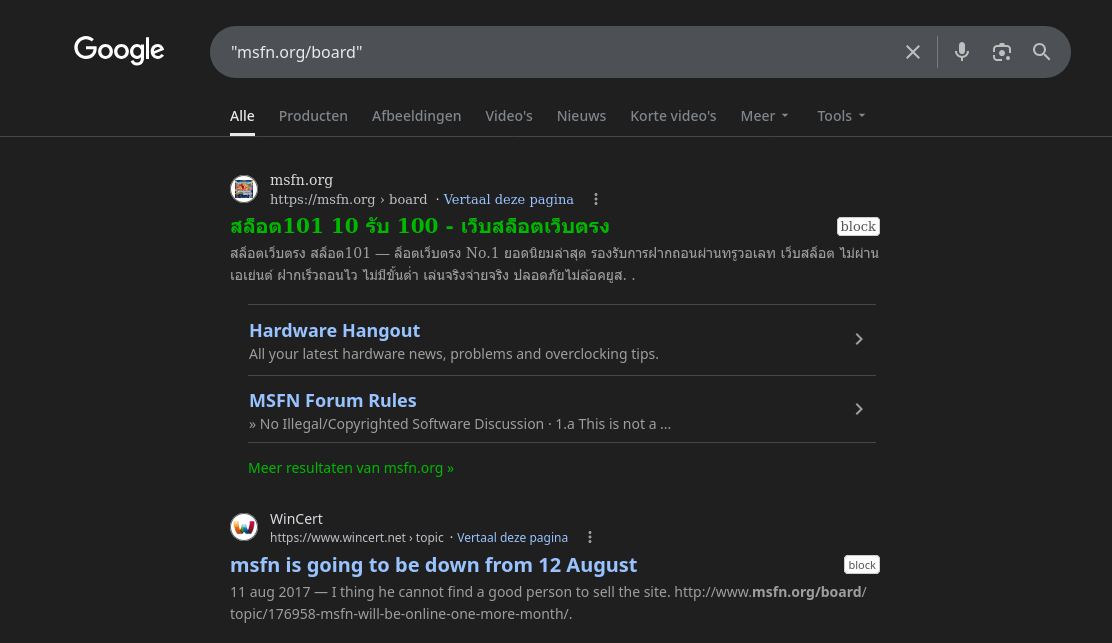Open three-dot menu for msfn.org result
This screenshot has width=1112, height=643.
point(596,199)
